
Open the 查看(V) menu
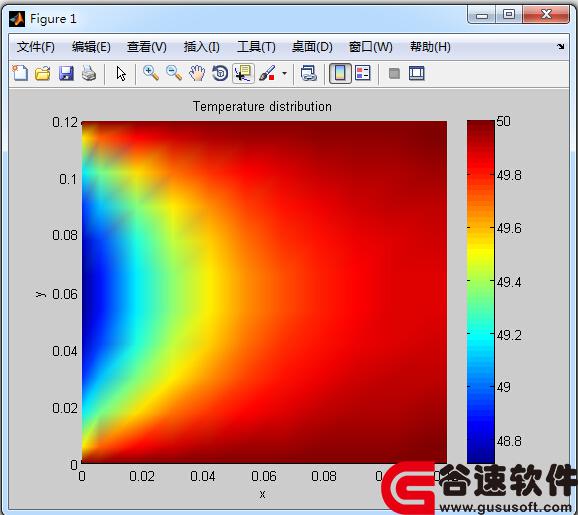(147, 47)
